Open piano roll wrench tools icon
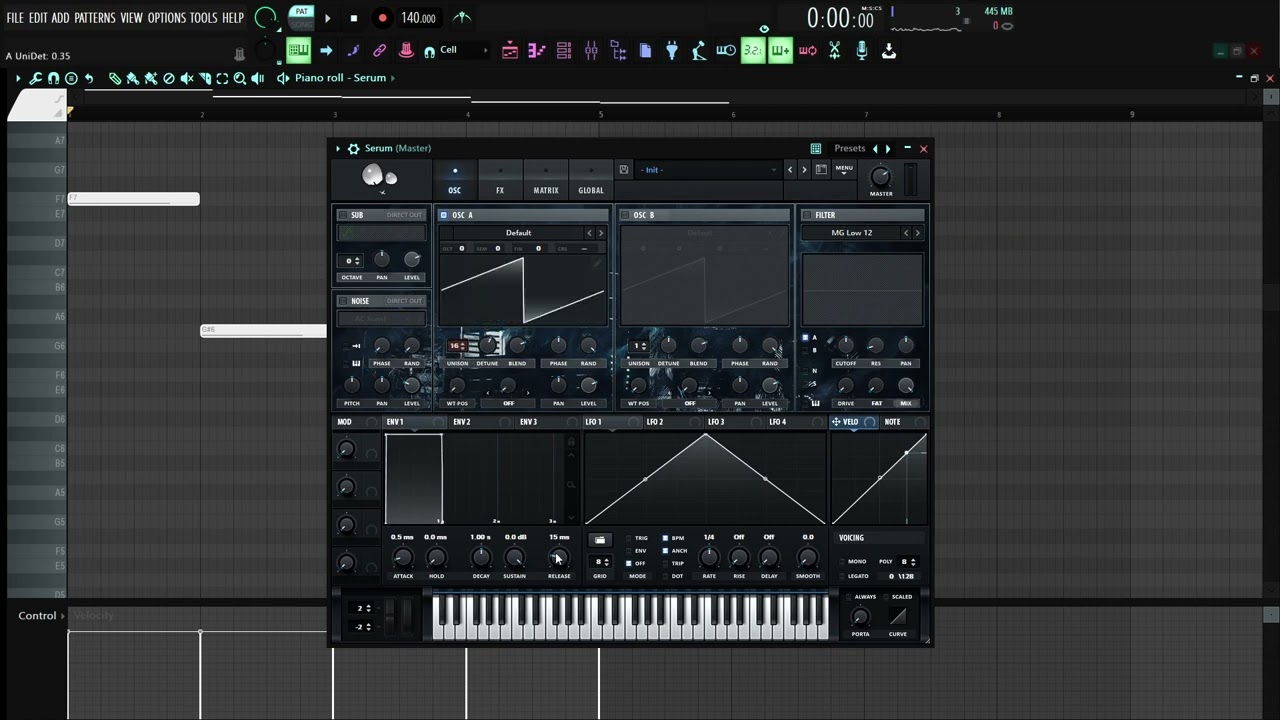This screenshot has width=1280, height=720. (35, 78)
